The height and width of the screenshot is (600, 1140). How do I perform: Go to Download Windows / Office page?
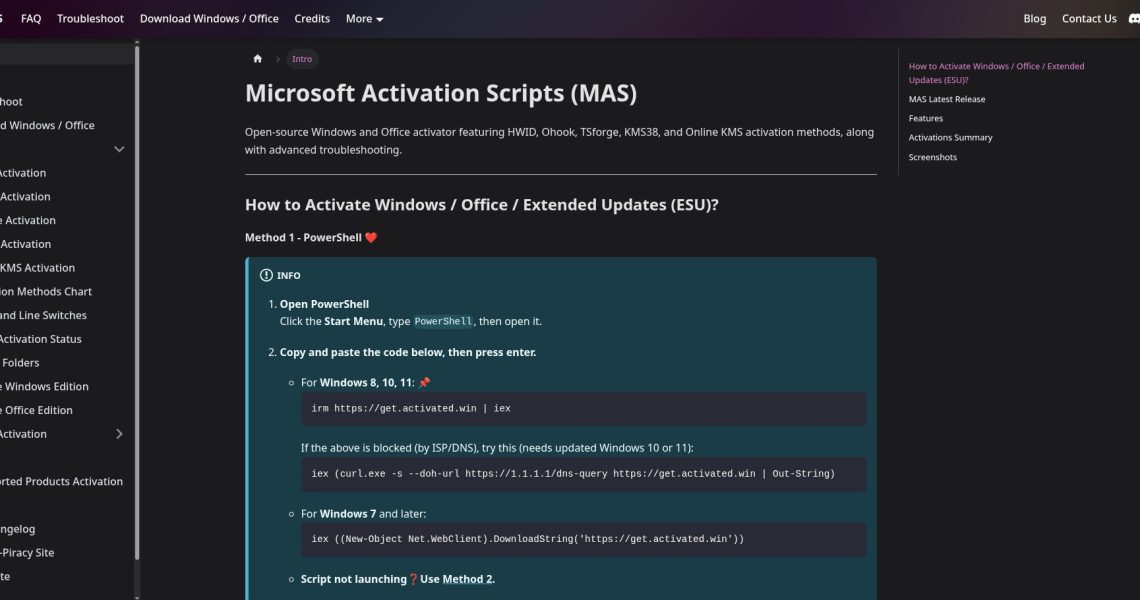click(209, 19)
